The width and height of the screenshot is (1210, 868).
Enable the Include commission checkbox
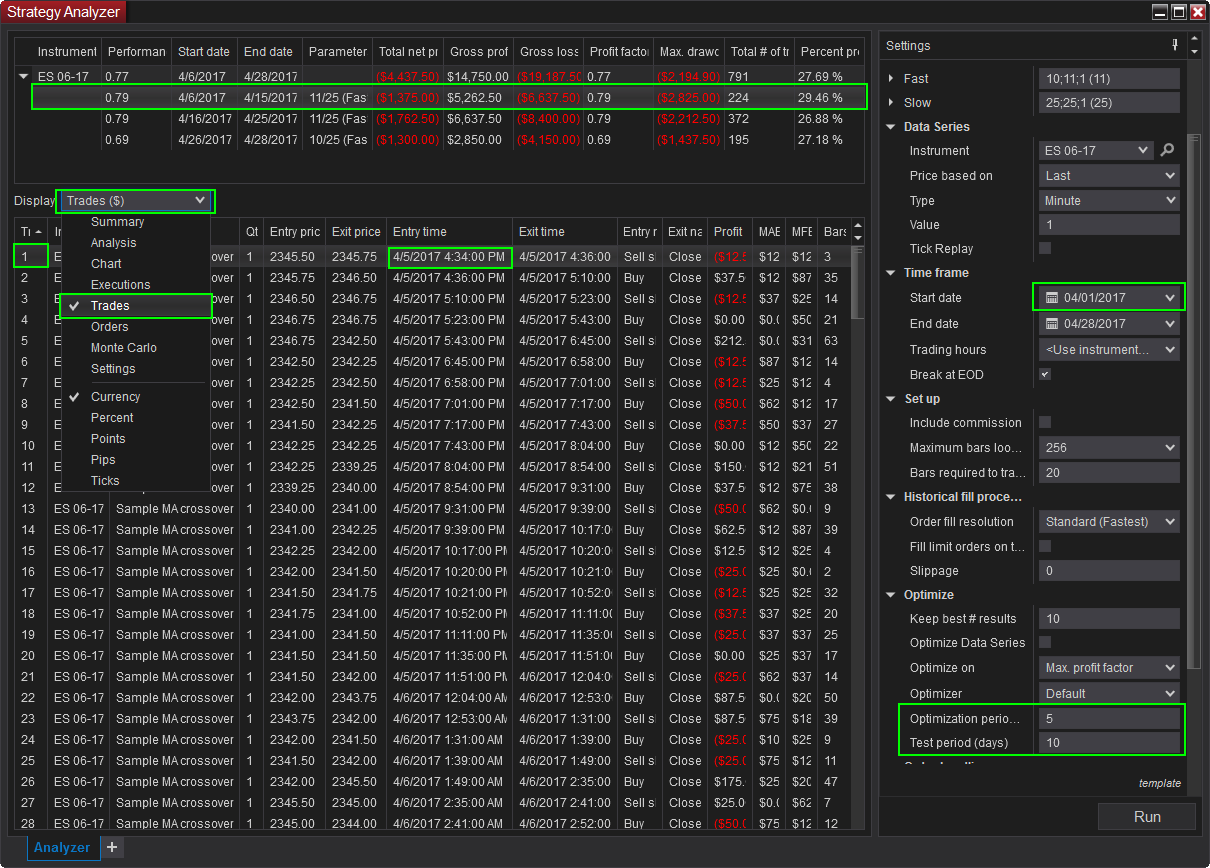coord(1045,422)
